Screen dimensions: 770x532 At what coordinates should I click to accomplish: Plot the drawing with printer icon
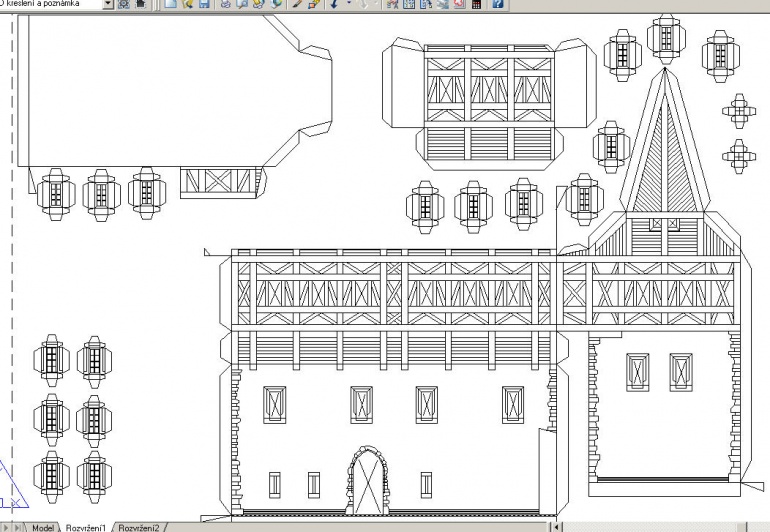click(x=225, y=4)
